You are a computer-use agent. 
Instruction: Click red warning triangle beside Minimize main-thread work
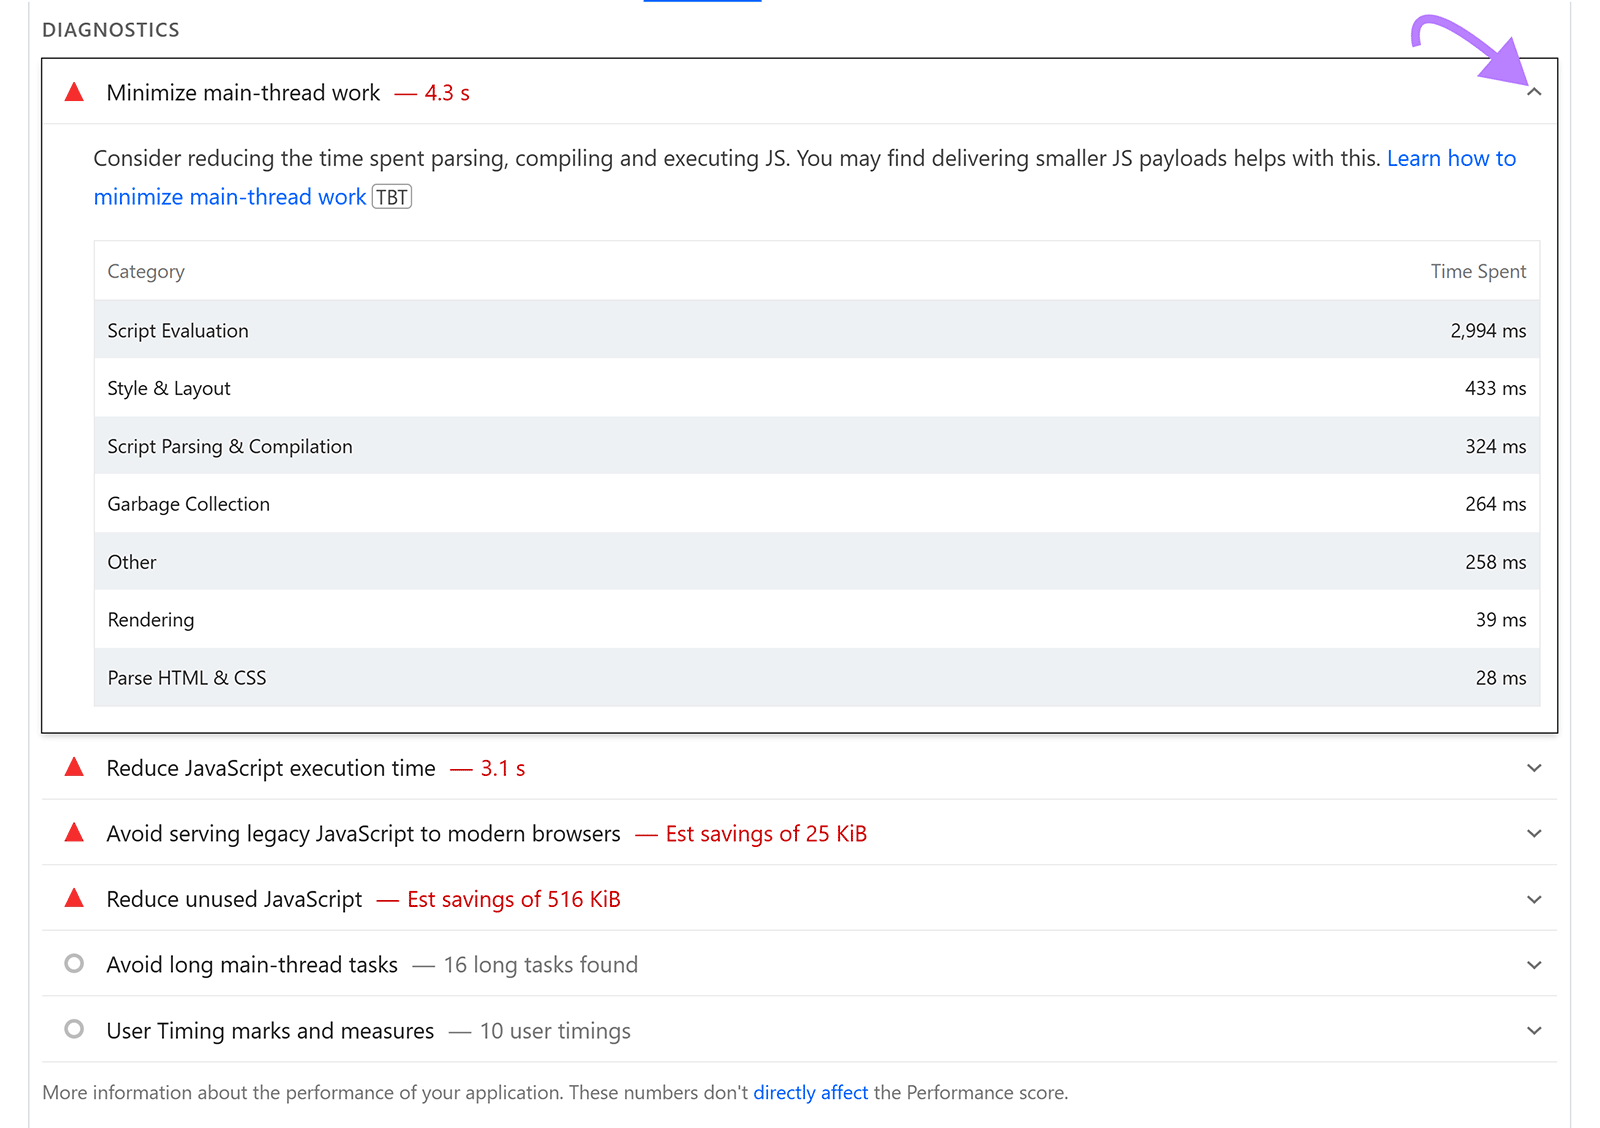(x=74, y=93)
